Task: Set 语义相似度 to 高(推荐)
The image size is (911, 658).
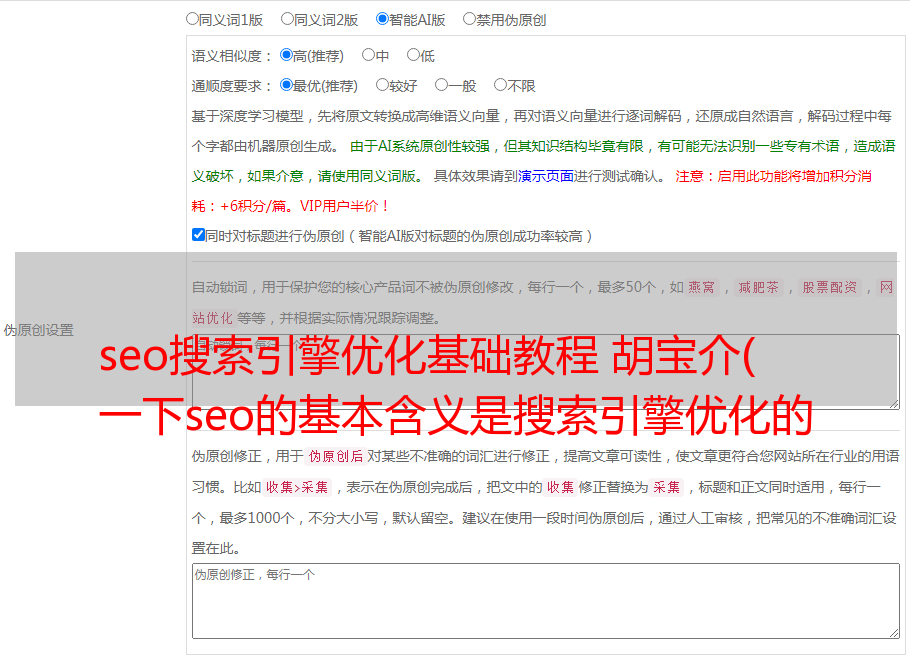Action: tap(286, 55)
